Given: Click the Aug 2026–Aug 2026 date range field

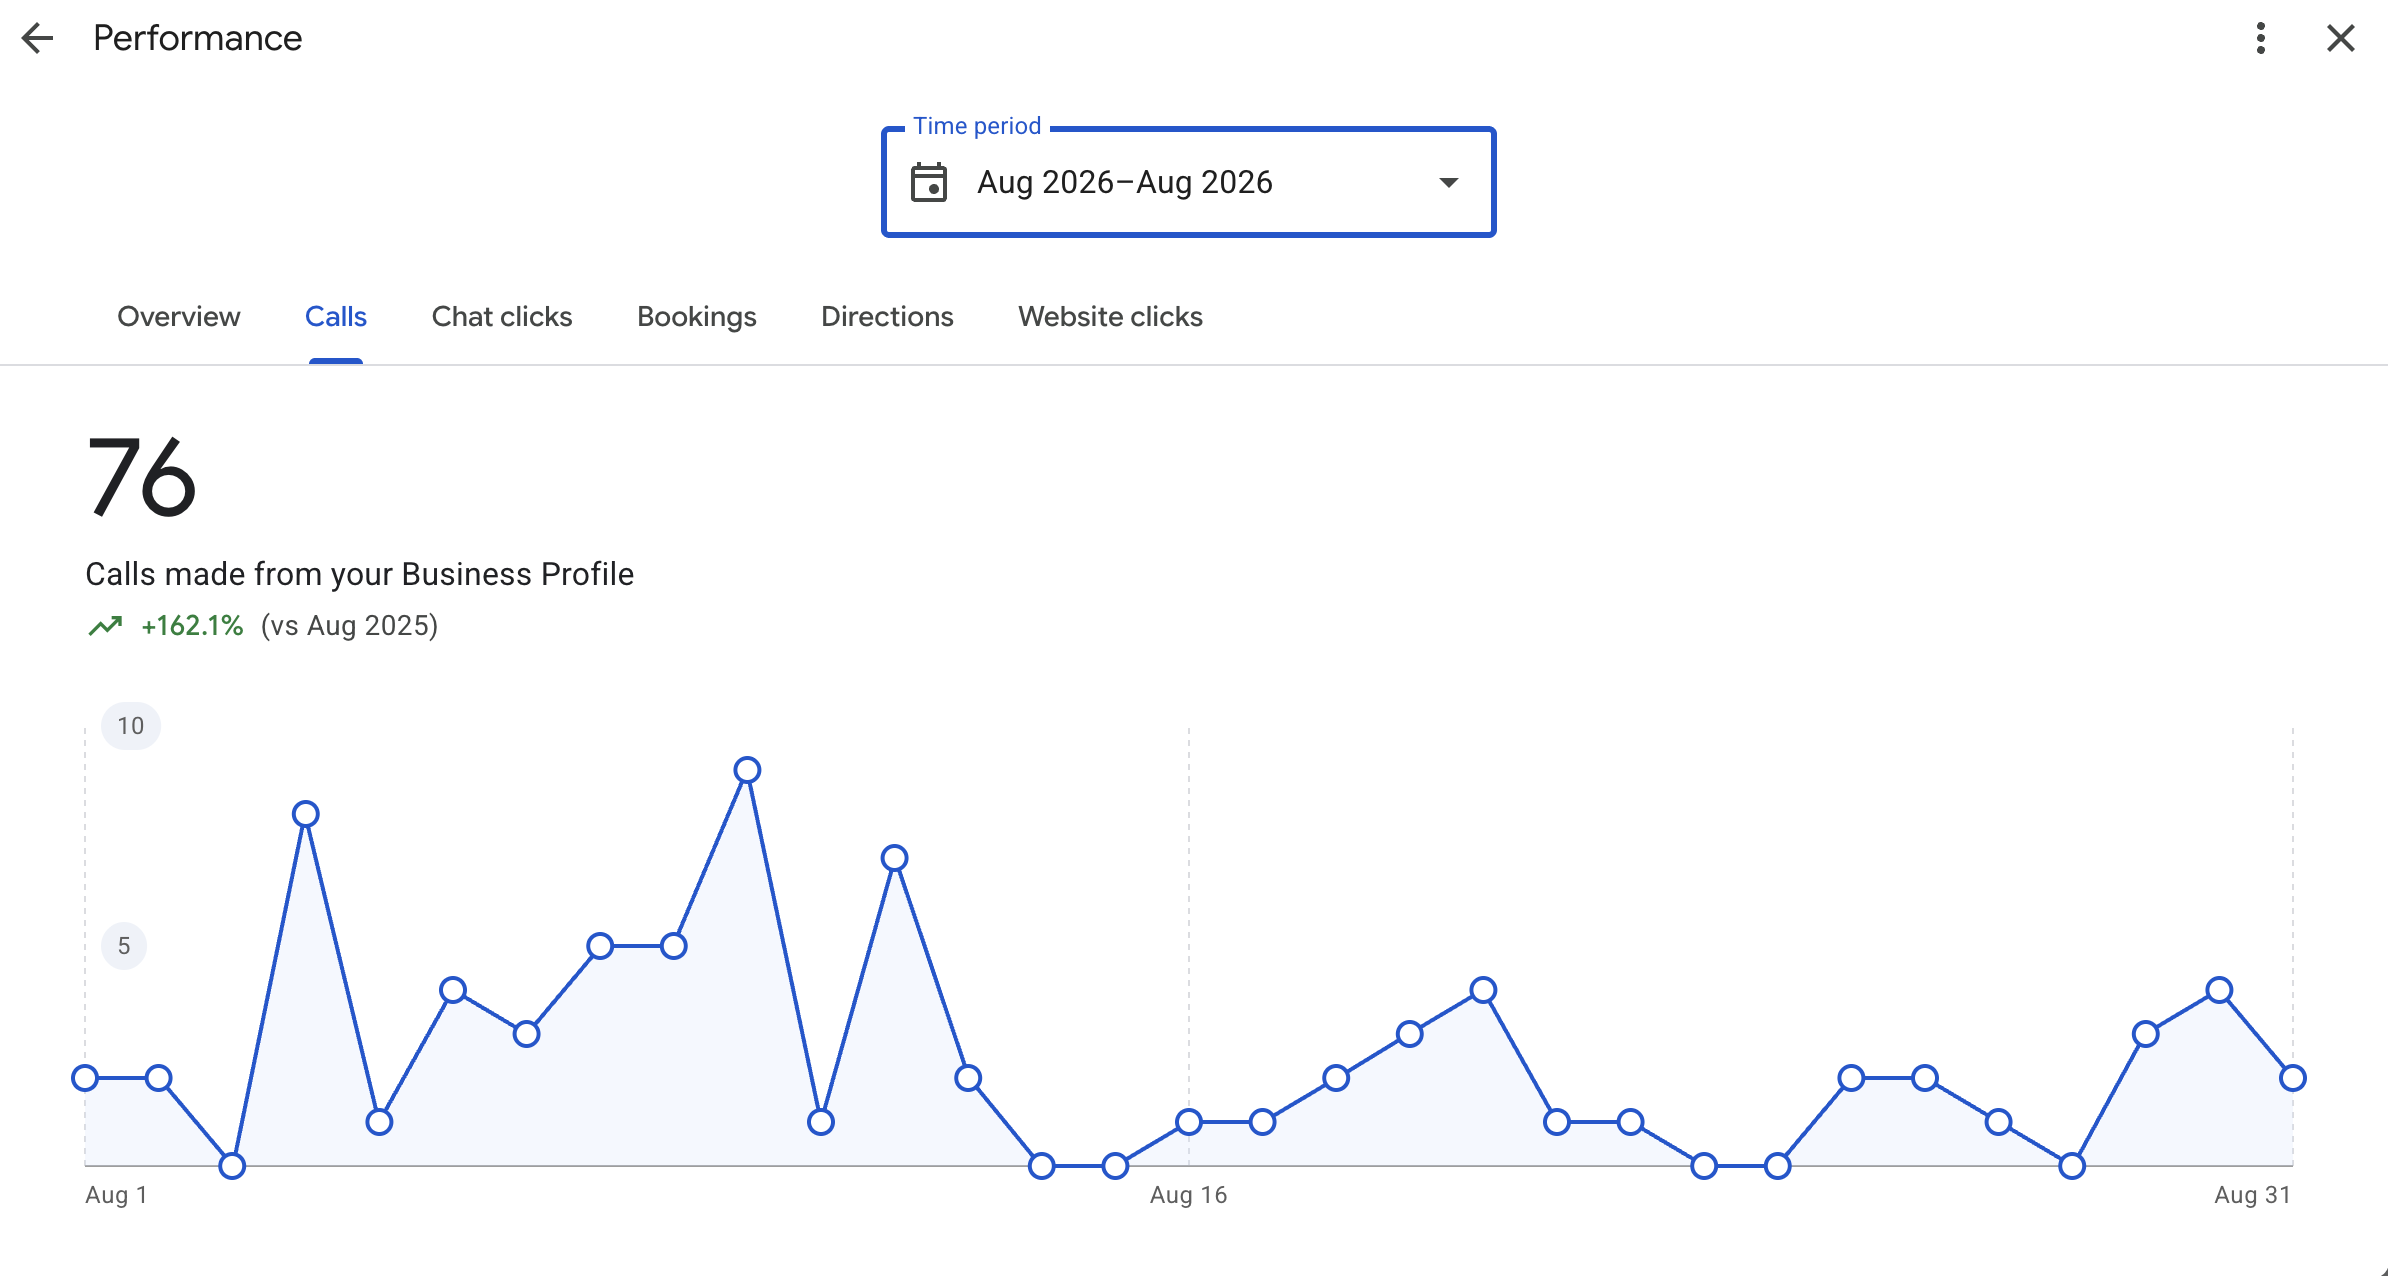Looking at the screenshot, I should pos(1188,182).
